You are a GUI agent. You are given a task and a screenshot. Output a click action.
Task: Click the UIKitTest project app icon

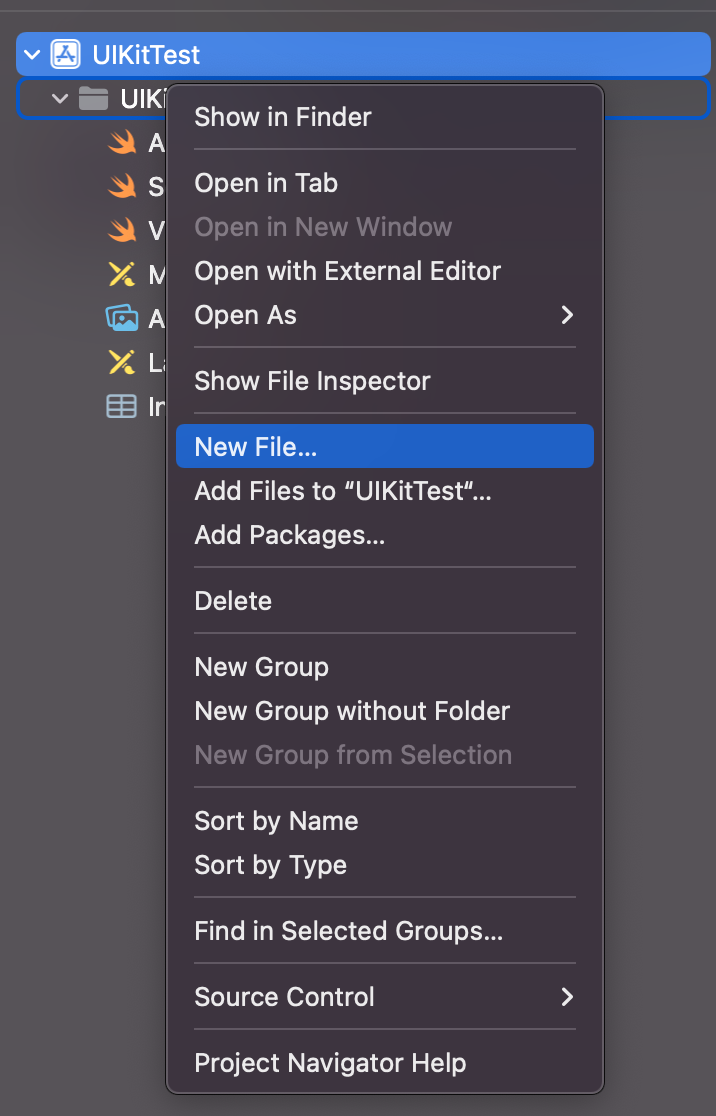65,55
